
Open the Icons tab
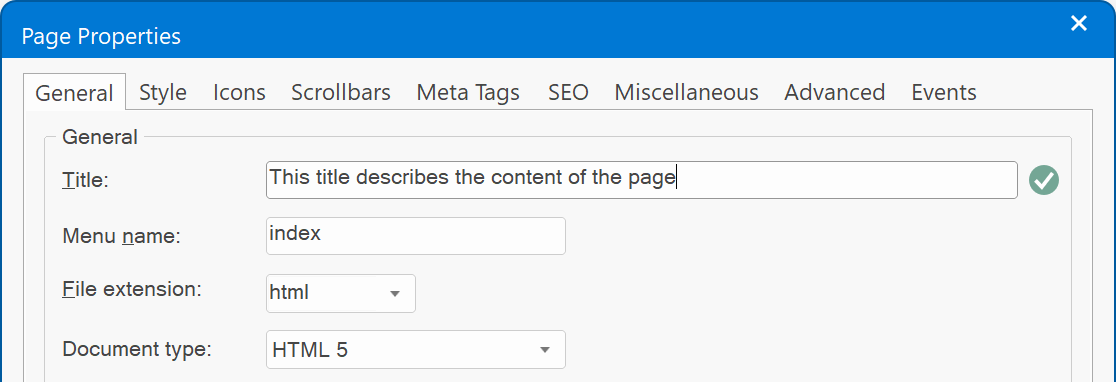pos(239,92)
